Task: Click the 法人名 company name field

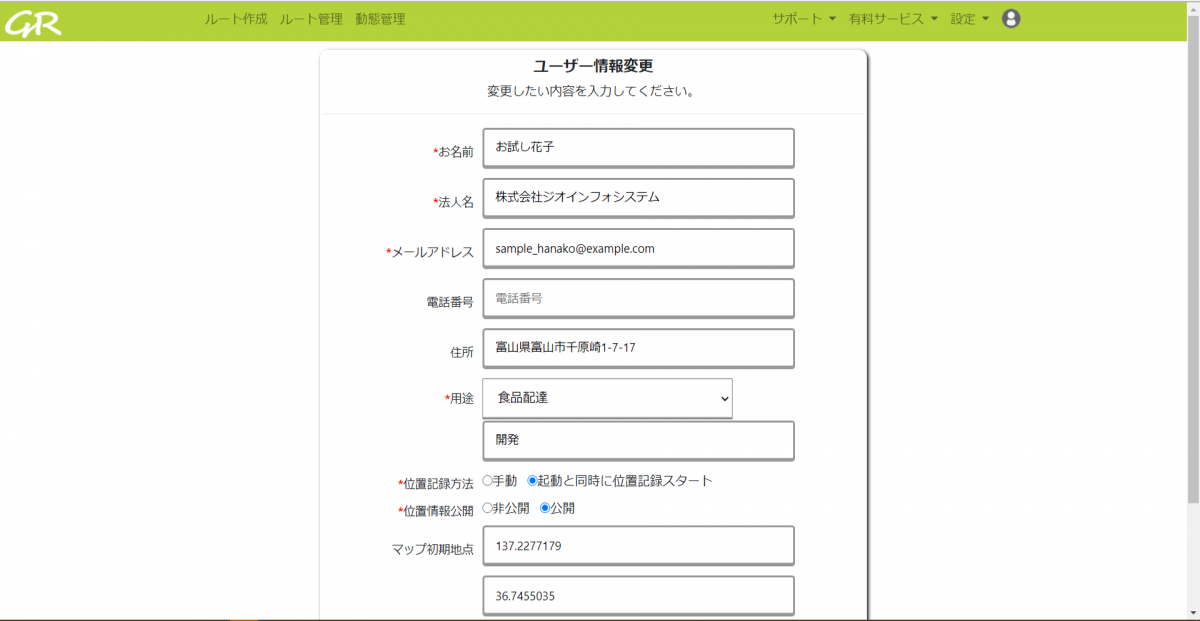Action: [638, 198]
